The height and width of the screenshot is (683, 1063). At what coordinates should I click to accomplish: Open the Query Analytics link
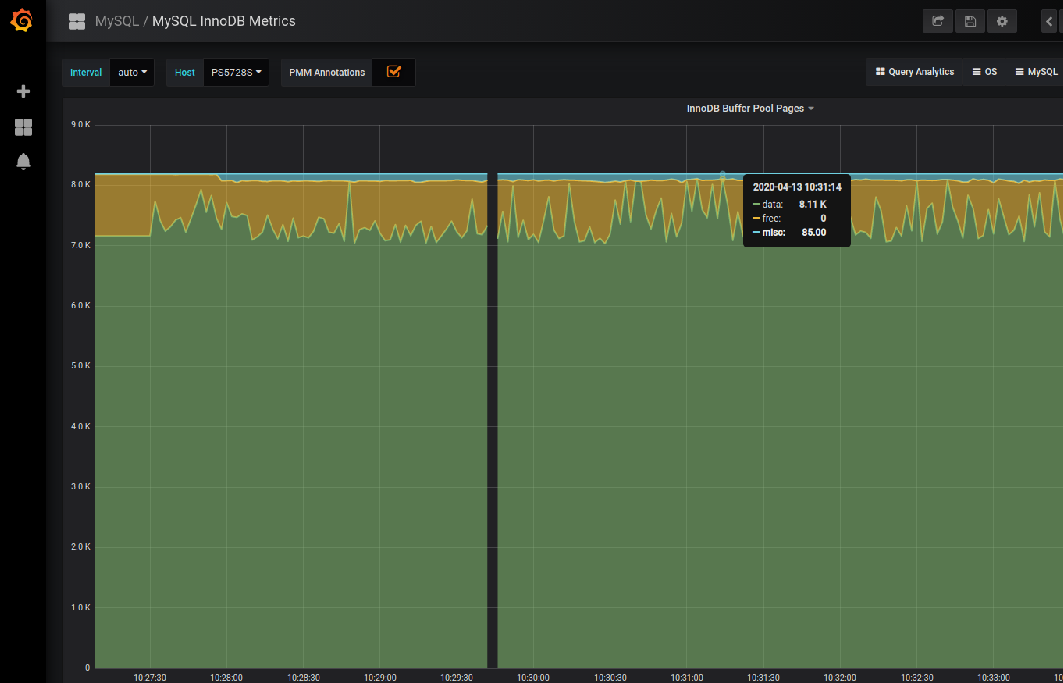coord(914,72)
